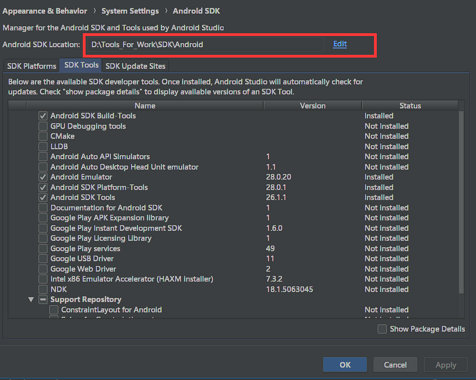
Task: Check the GPU Debugging tools checkbox
Action: click(x=43, y=126)
